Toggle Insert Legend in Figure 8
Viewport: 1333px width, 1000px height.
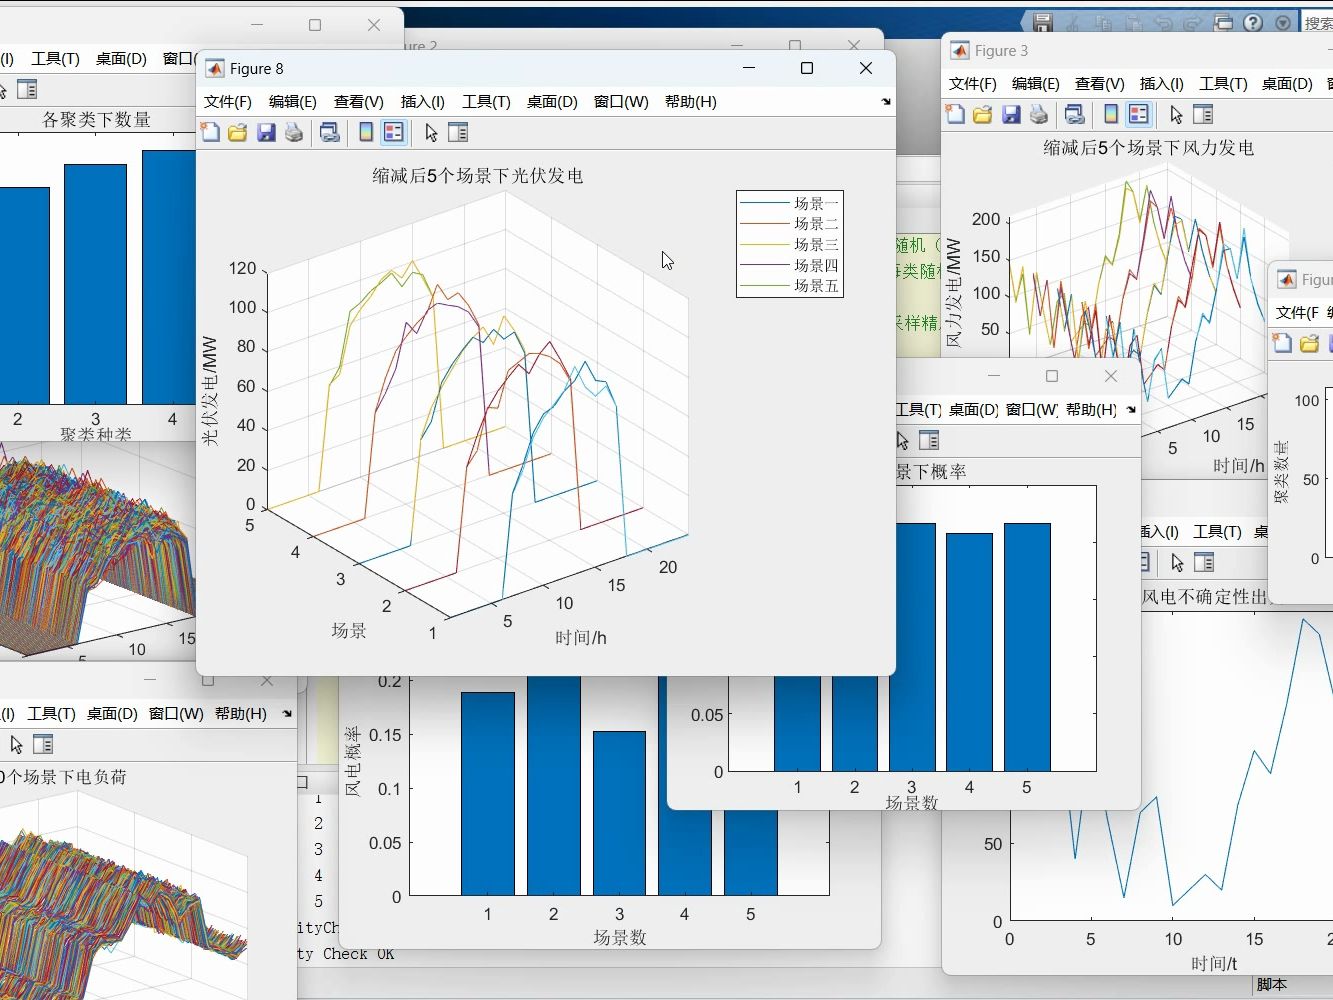(394, 132)
